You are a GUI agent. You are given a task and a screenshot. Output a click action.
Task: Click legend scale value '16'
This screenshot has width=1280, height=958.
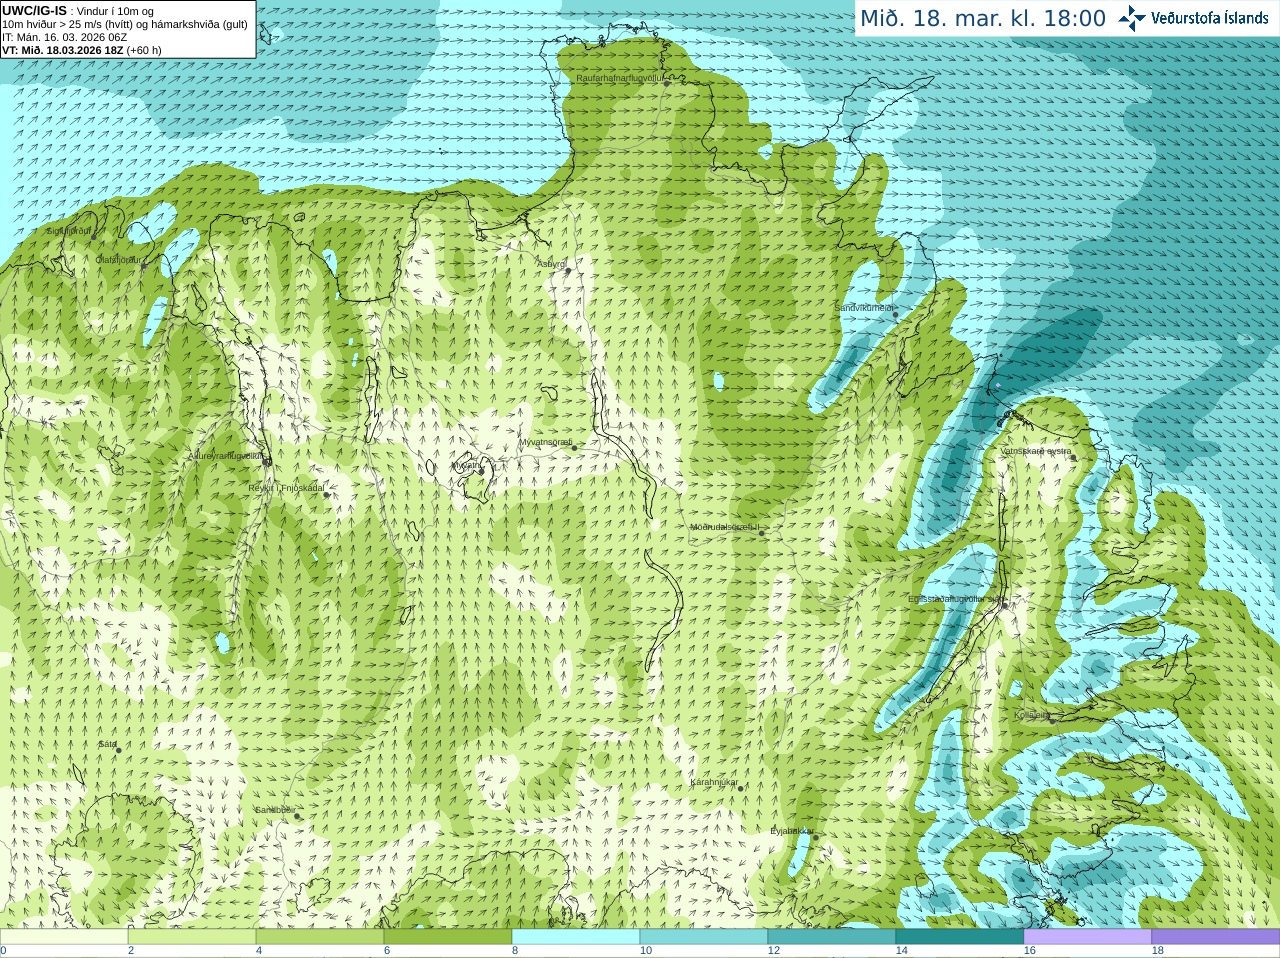click(1029, 951)
